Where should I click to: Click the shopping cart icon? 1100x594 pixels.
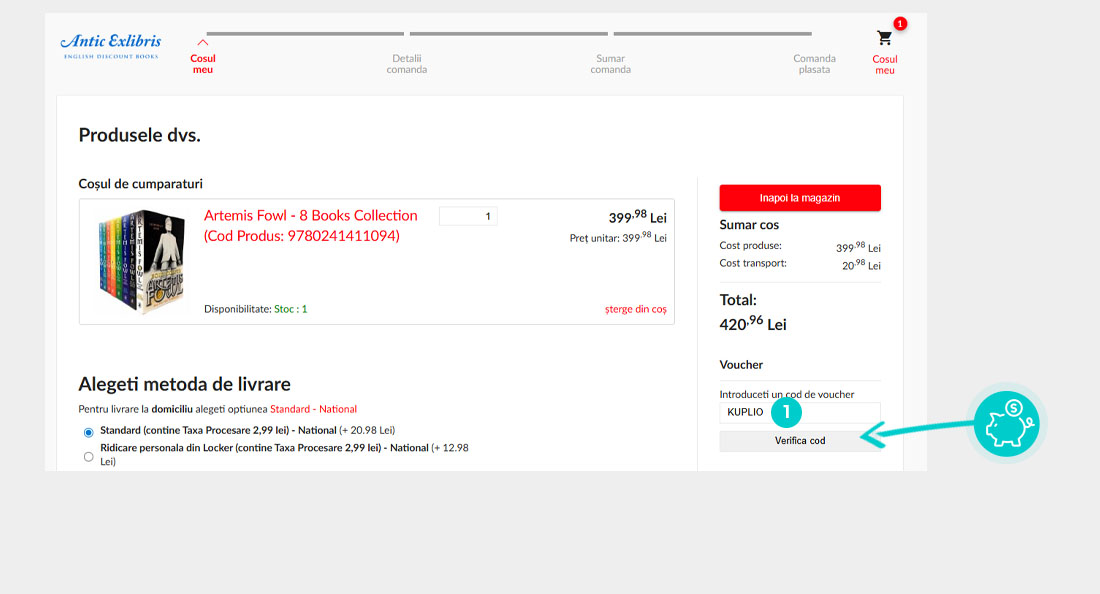(884, 39)
